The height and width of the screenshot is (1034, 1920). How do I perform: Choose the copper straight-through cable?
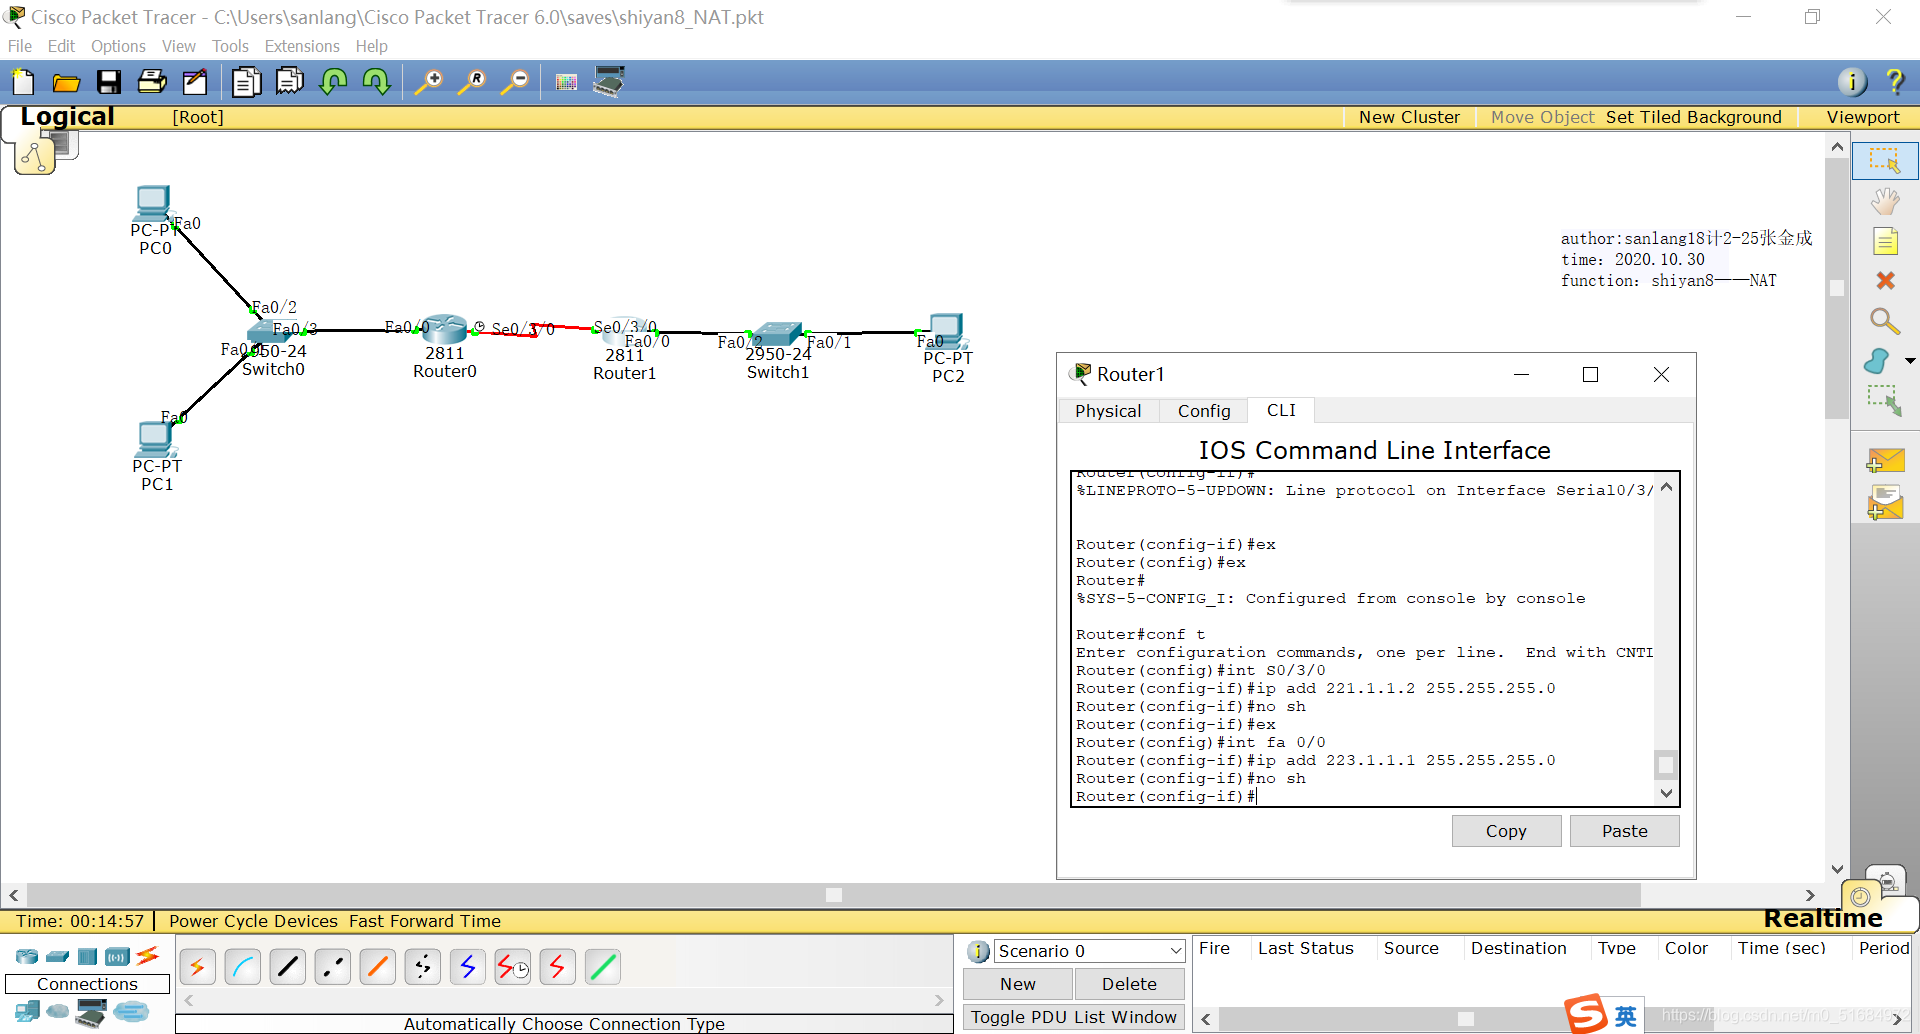pos(288,967)
